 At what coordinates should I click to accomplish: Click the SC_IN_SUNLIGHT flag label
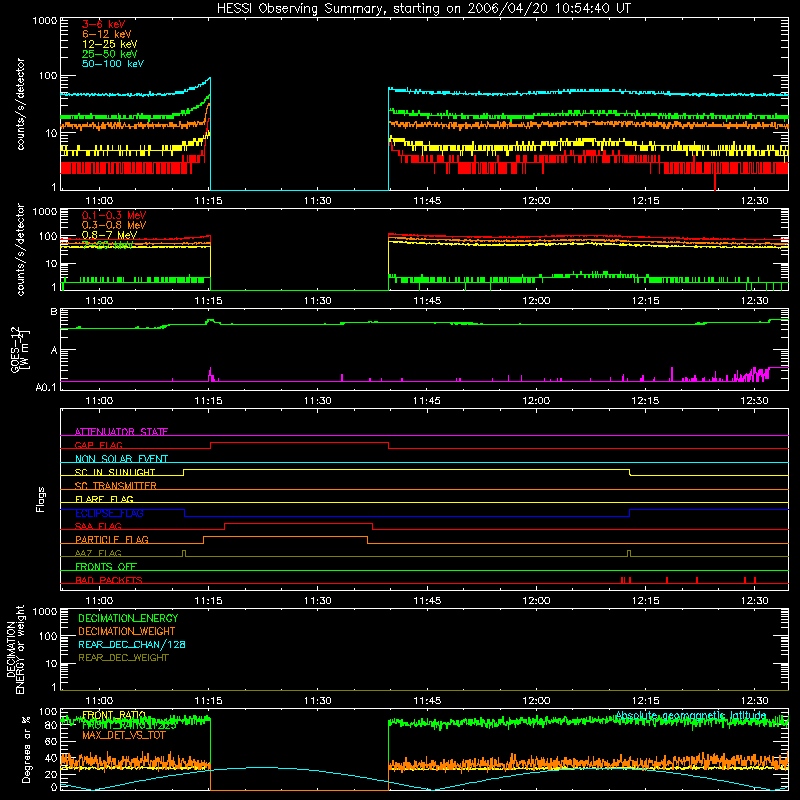tap(115, 472)
